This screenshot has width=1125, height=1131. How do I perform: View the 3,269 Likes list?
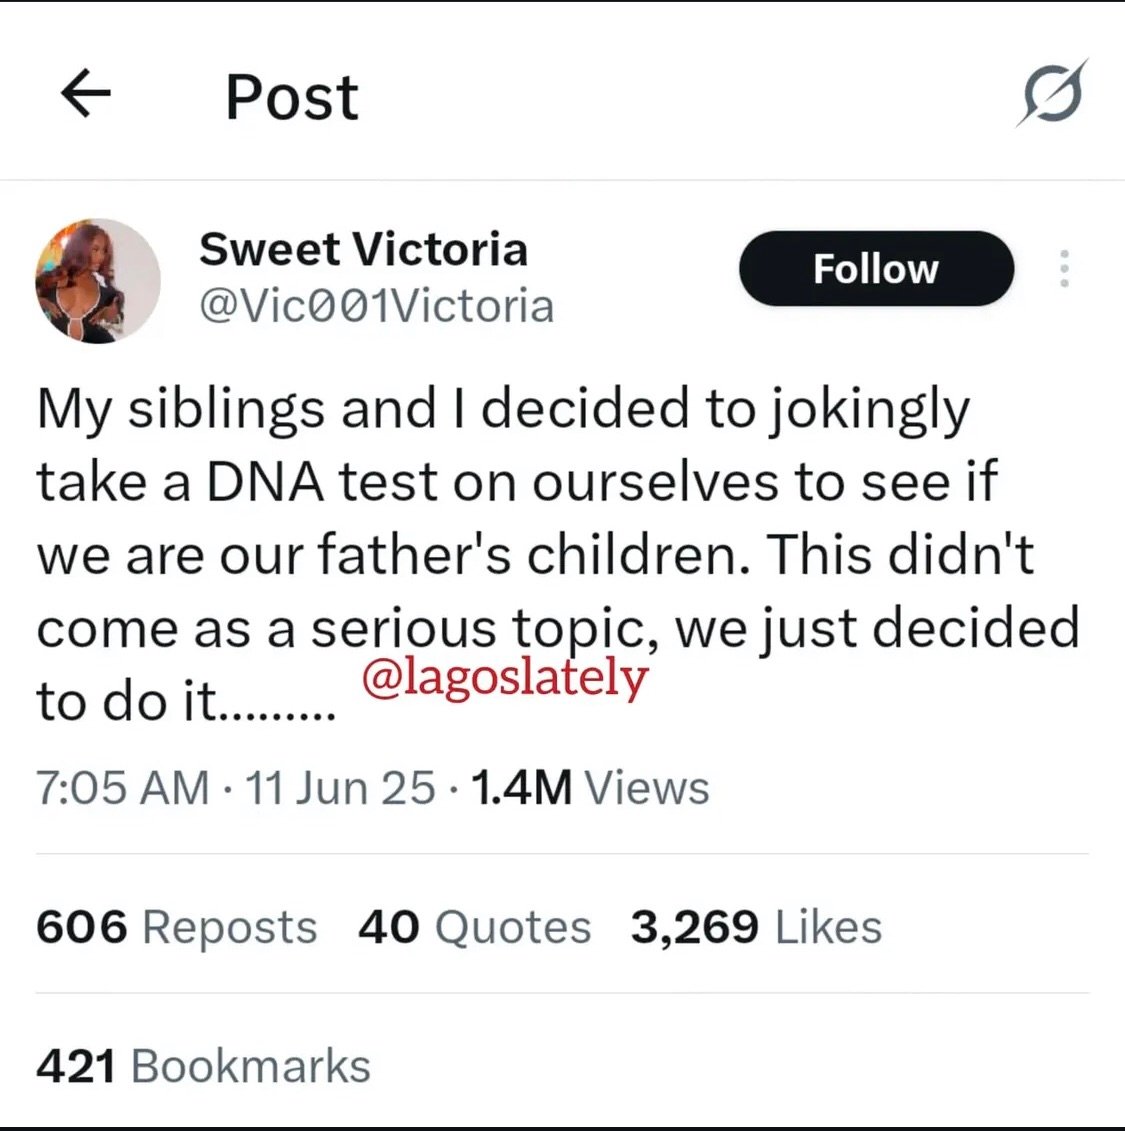click(756, 927)
